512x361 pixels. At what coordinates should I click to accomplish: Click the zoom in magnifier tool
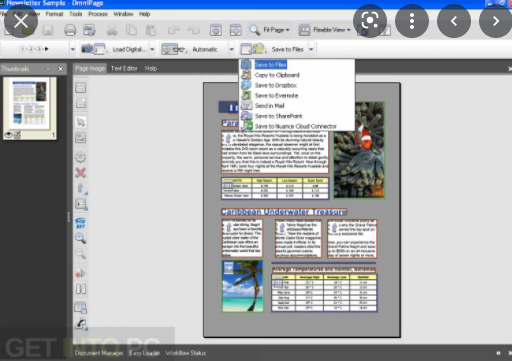click(x=80, y=238)
